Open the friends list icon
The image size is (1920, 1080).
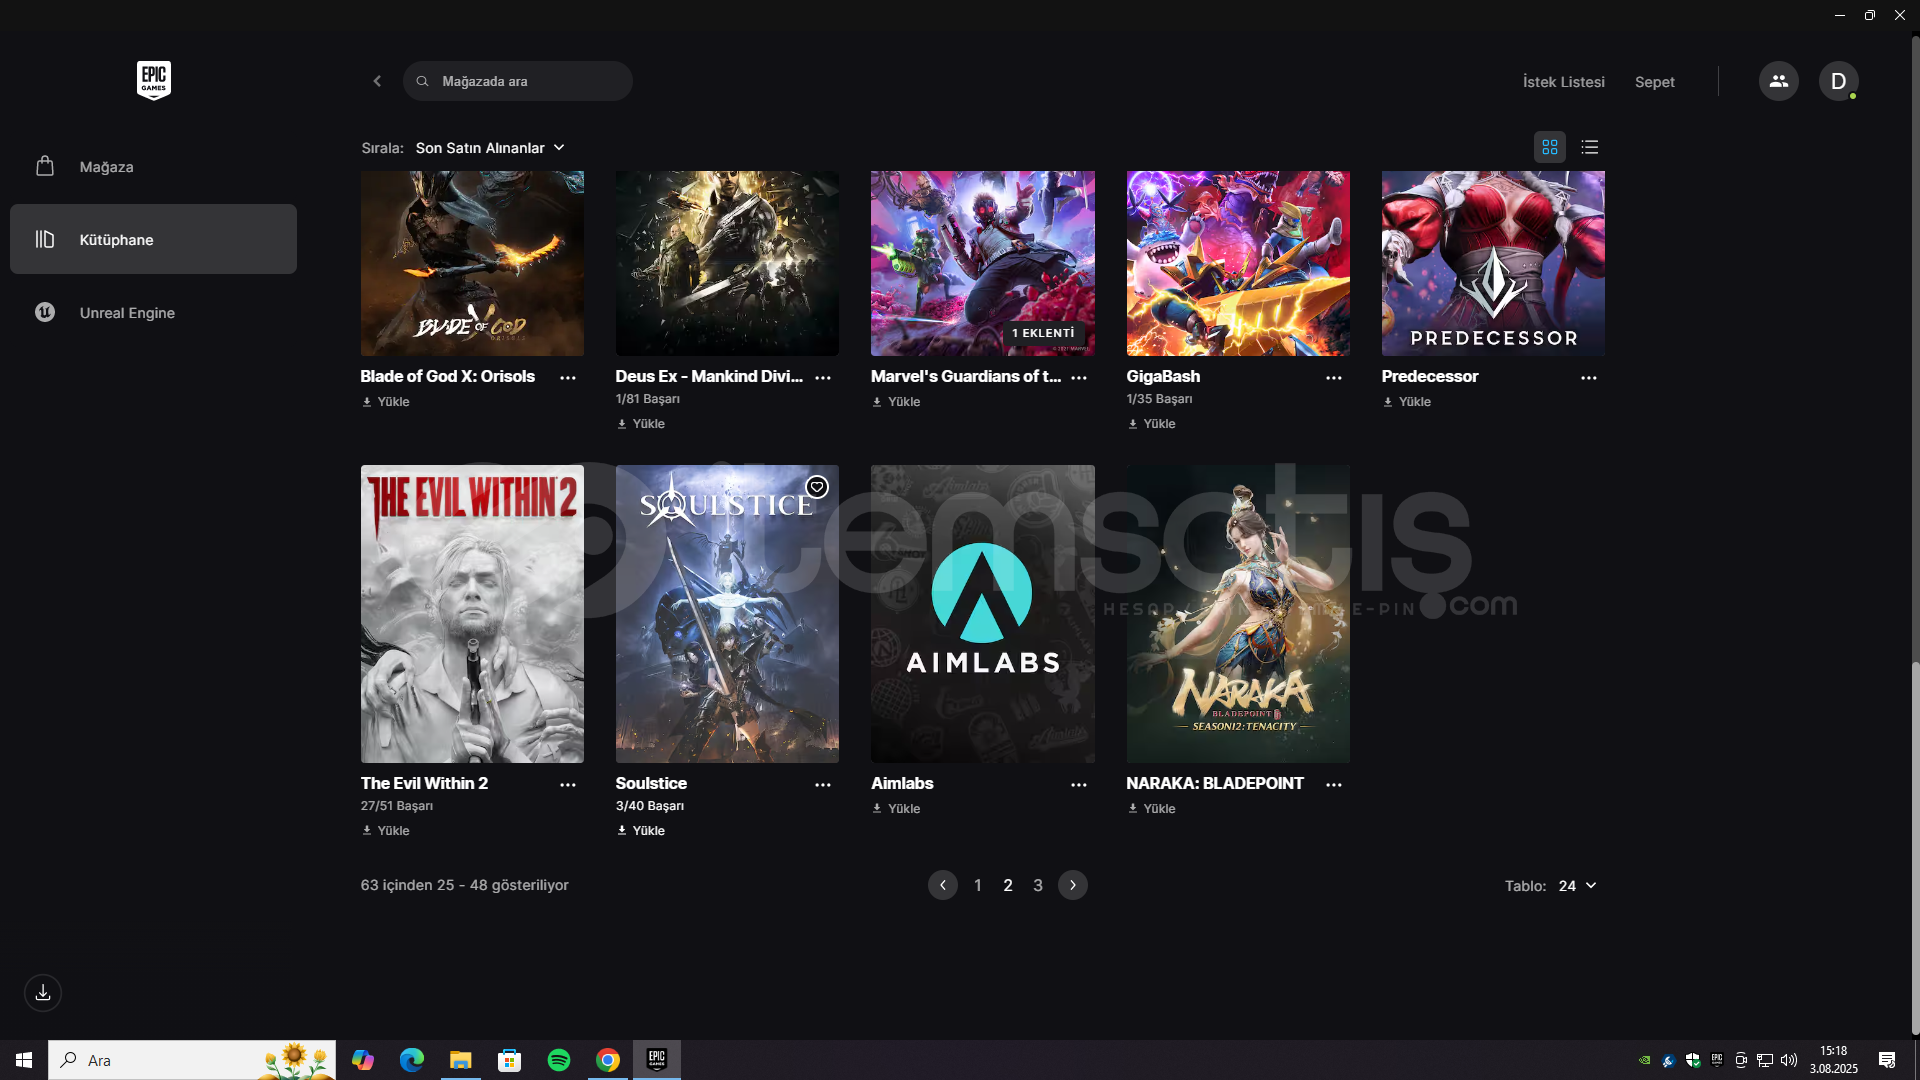point(1778,81)
